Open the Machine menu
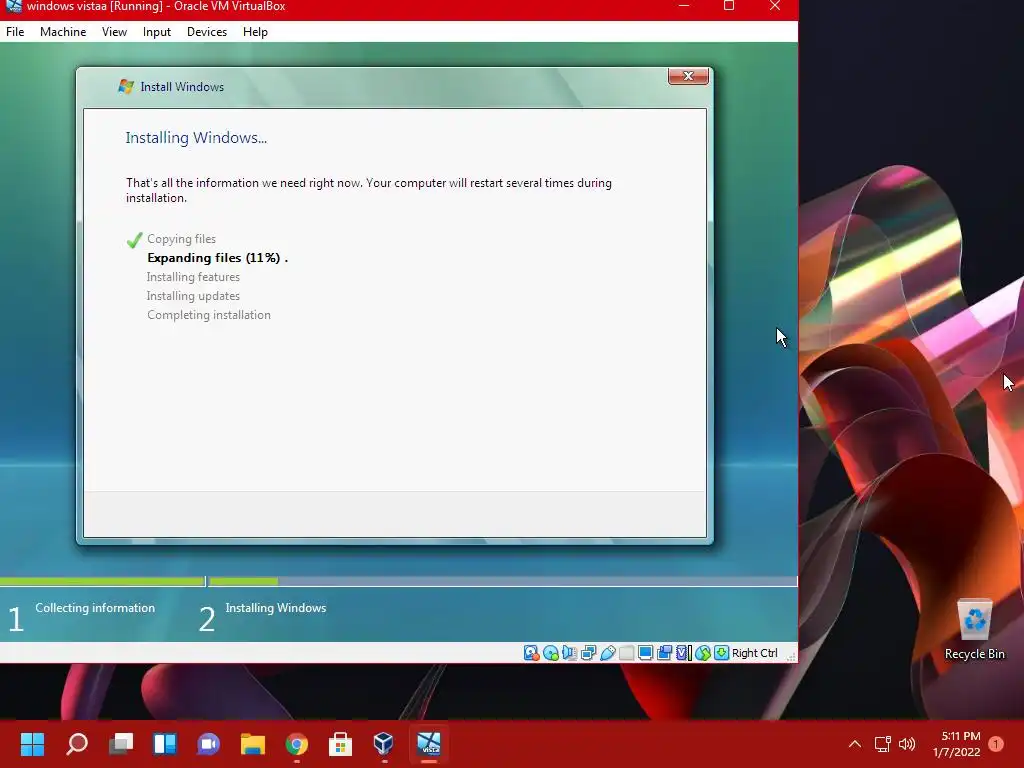 pyautogui.click(x=63, y=31)
